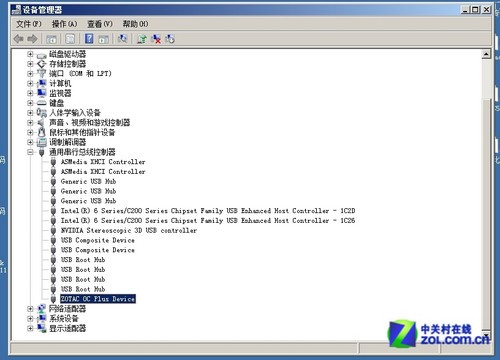
Task: Click the NVIDIA Stereoscopic 3D USB icon
Action: pyautogui.click(x=53, y=230)
